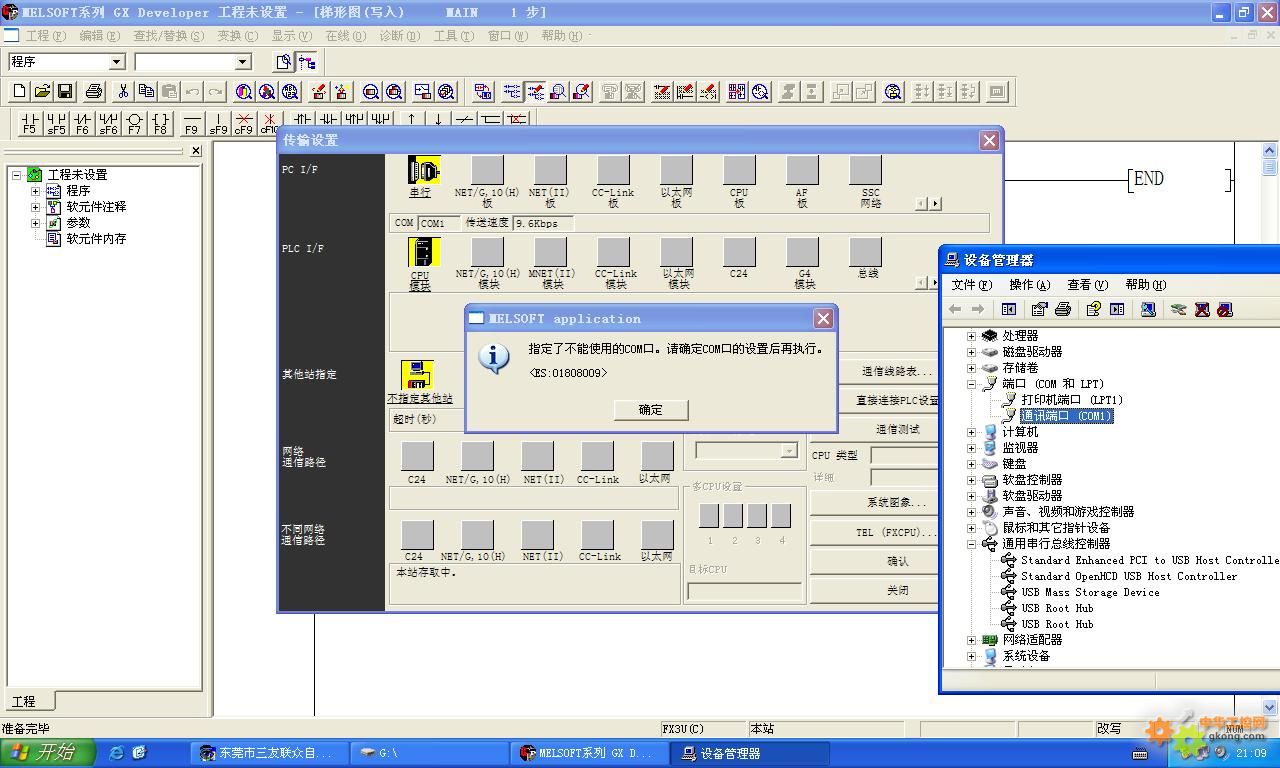Viewport: 1280px width, 768px height.
Task: Copy with the GX Developer toolbar icon
Action: pos(146,91)
